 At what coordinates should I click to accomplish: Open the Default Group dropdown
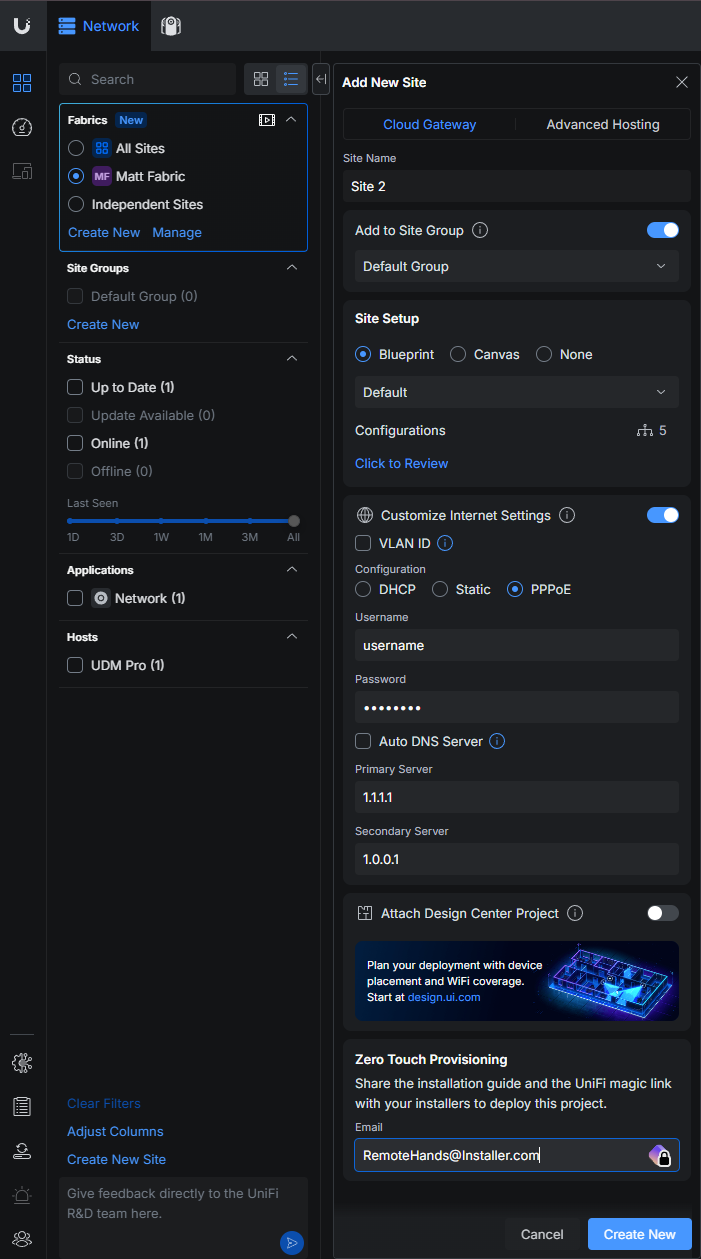click(516, 266)
